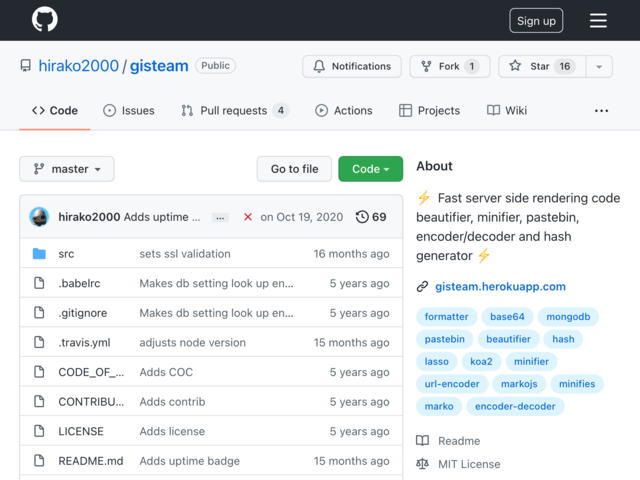Switch to the Code tab
The height and width of the screenshot is (480, 640).
pos(55,111)
